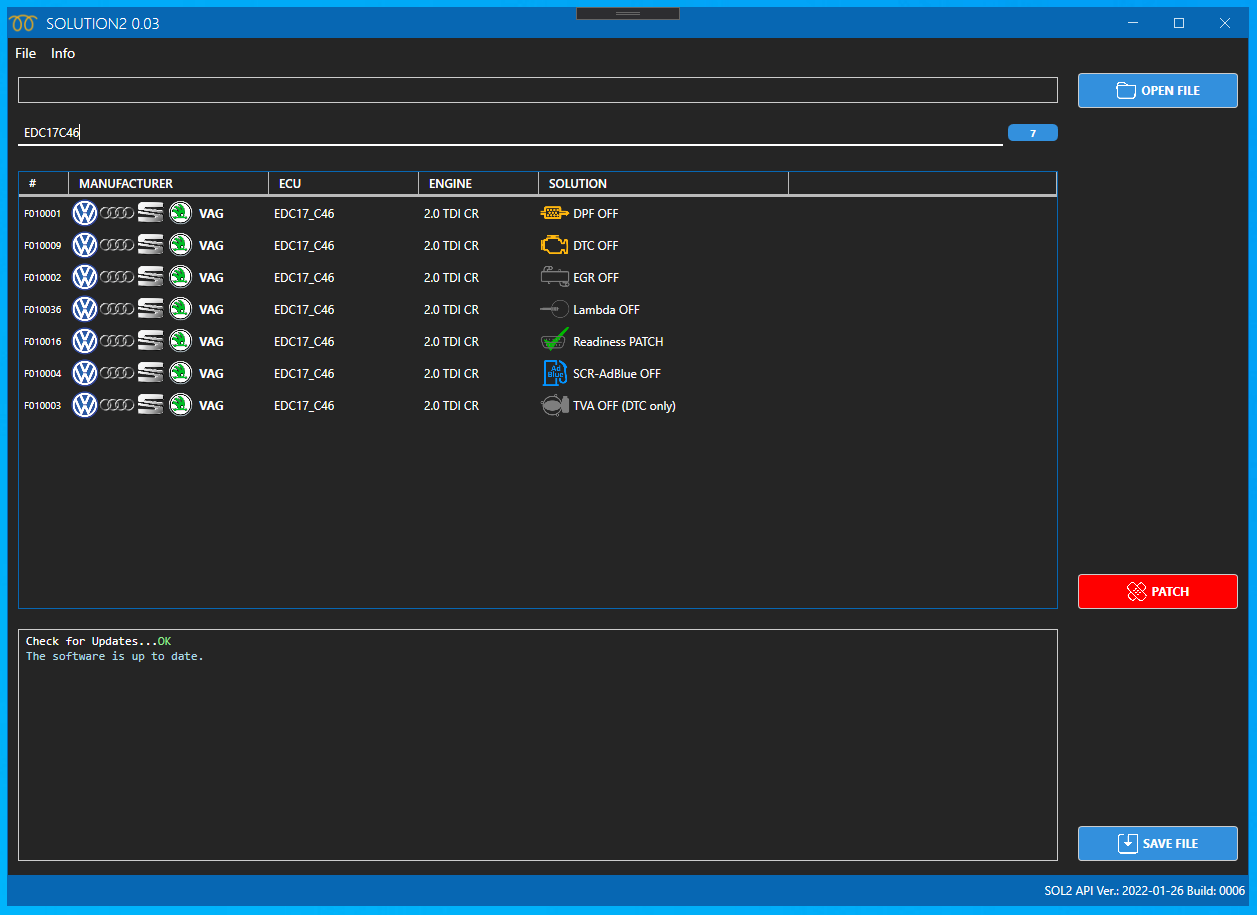This screenshot has height=915, width=1257.
Task: Click the Seat logo in row F010009
Action: click(150, 245)
